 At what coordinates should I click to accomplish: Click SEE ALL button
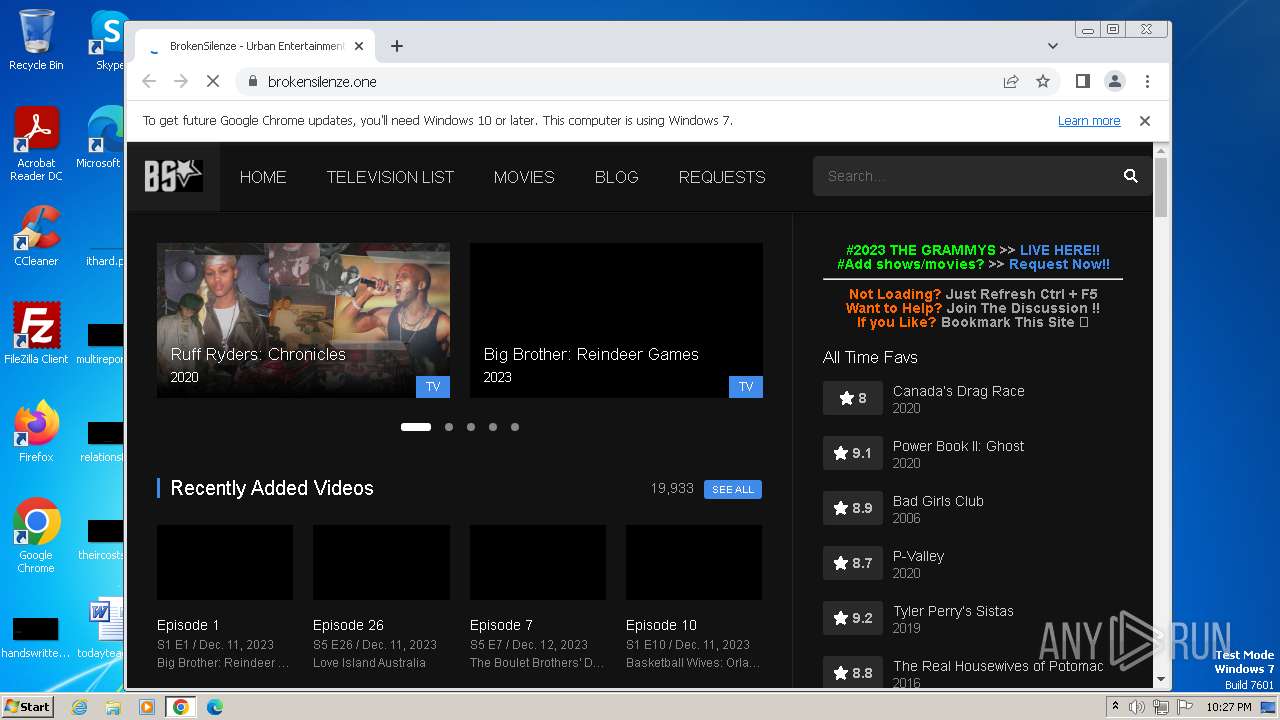[x=733, y=489]
